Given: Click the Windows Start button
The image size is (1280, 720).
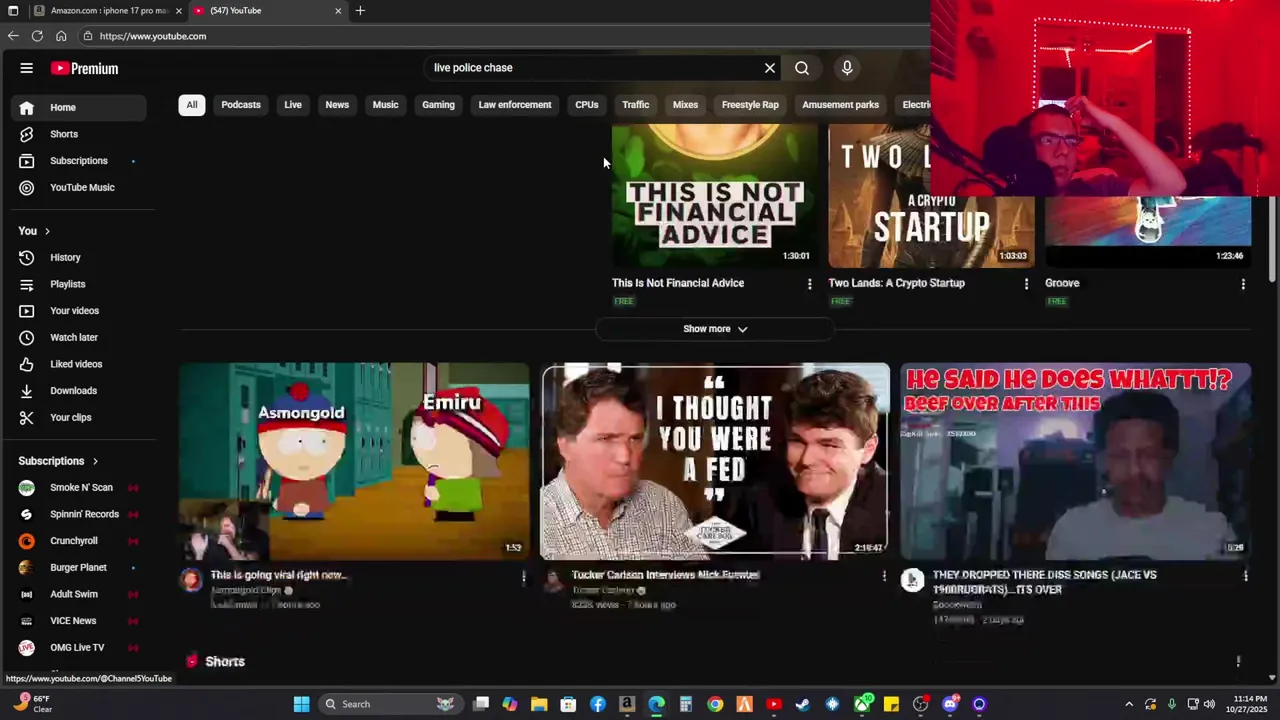Looking at the screenshot, I should pos(301,704).
